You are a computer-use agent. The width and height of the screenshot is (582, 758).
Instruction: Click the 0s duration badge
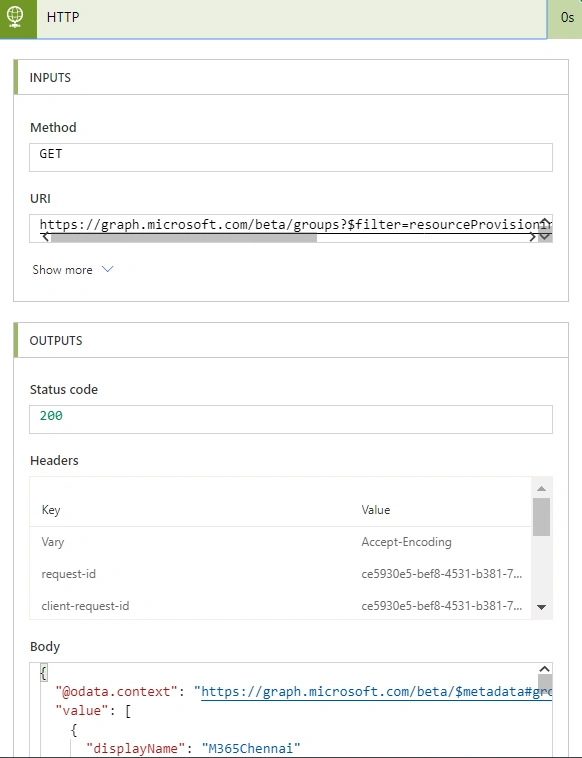(567, 18)
